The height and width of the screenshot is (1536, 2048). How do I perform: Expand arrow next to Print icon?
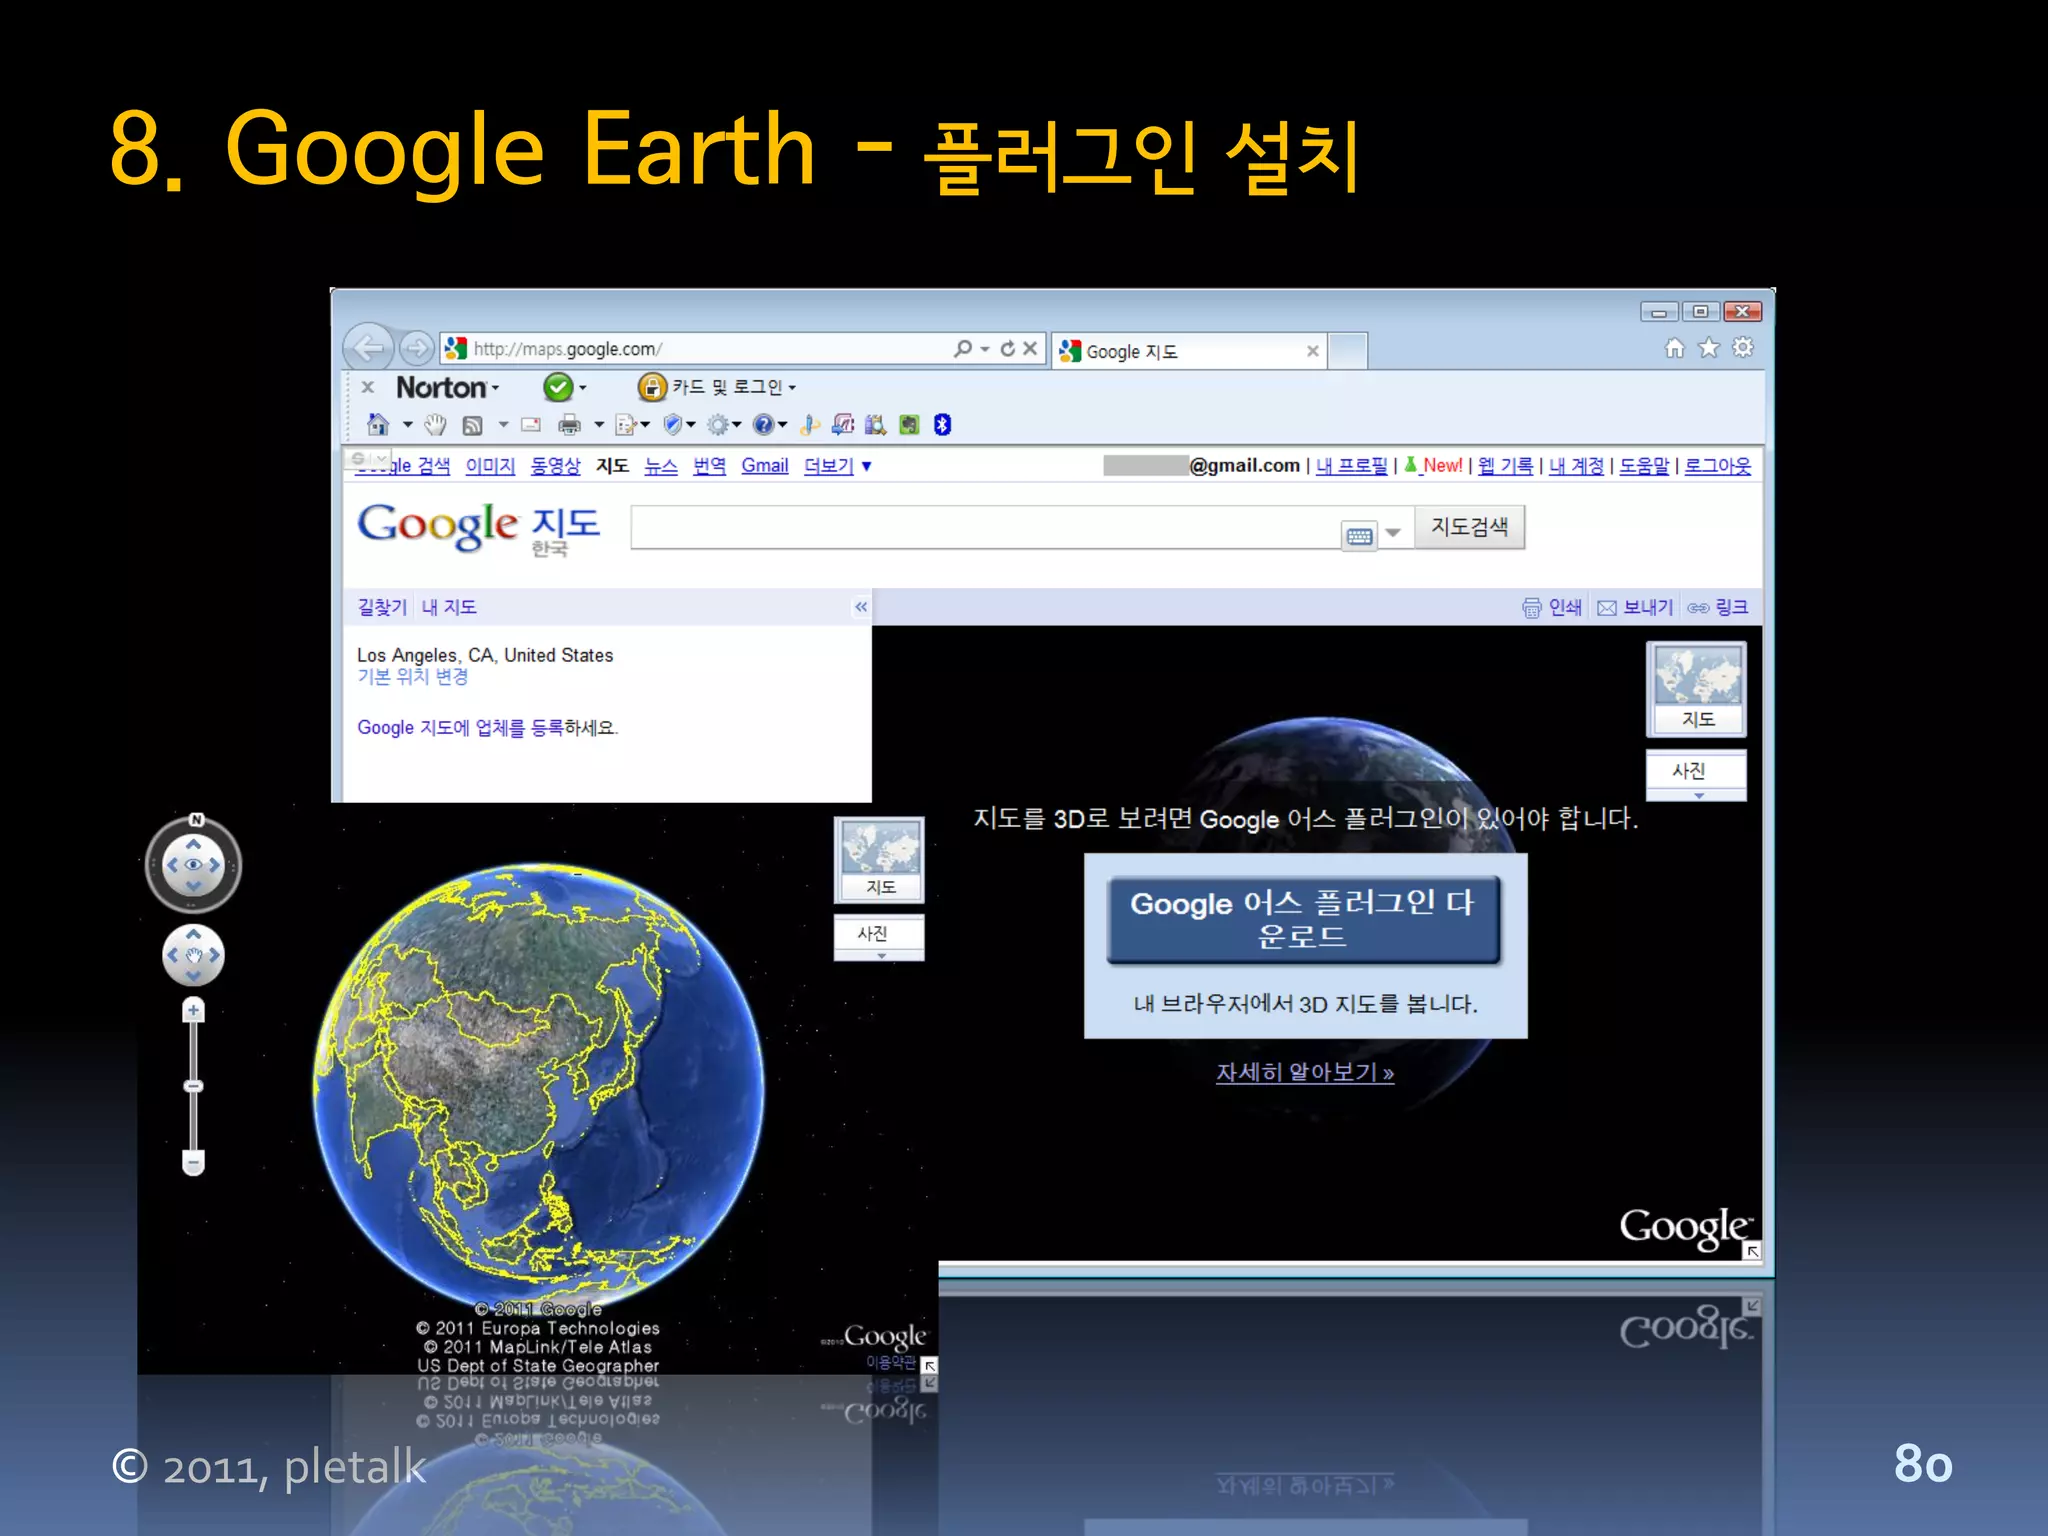click(x=599, y=425)
